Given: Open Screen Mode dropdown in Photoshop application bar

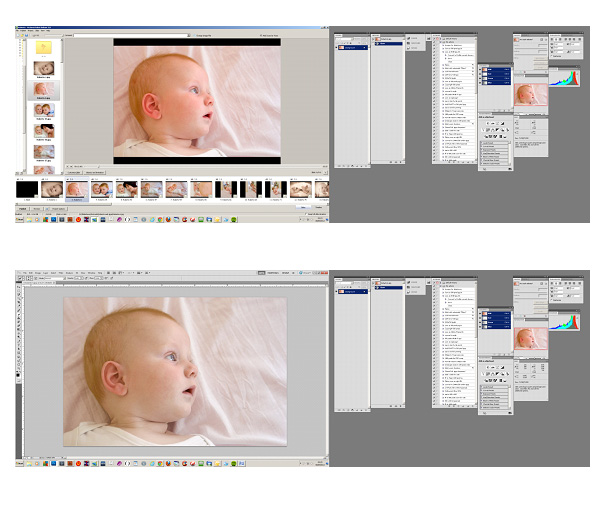Looking at the screenshot, I should [147, 273].
